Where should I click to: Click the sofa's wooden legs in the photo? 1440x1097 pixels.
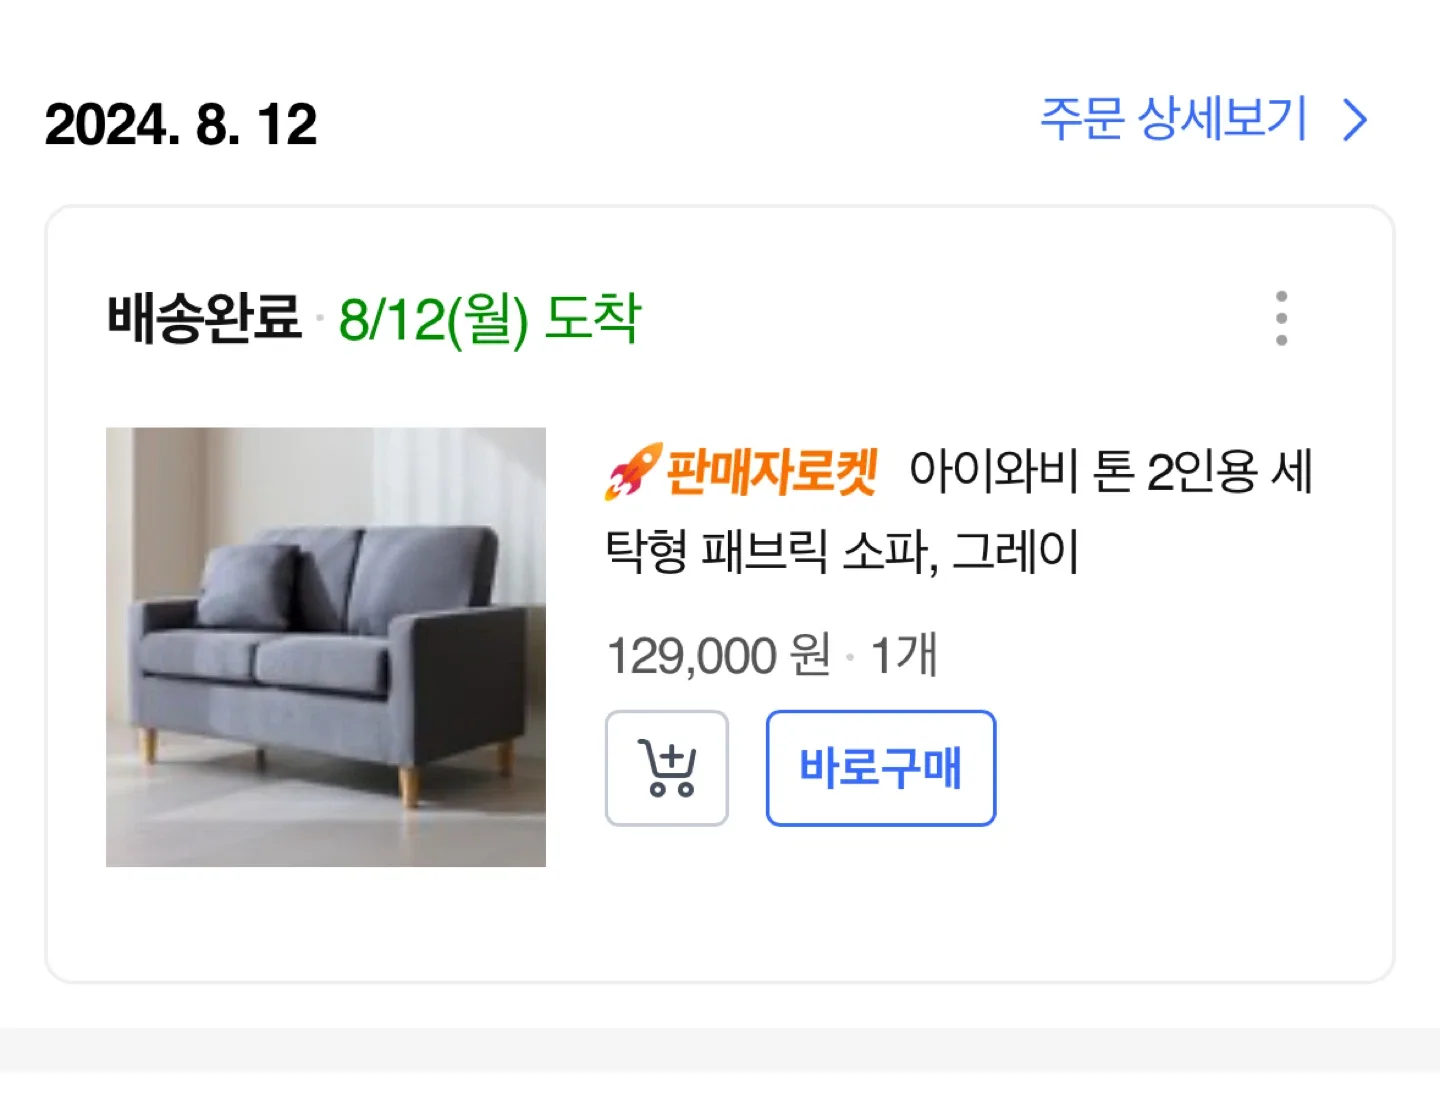pyautogui.click(x=407, y=783)
